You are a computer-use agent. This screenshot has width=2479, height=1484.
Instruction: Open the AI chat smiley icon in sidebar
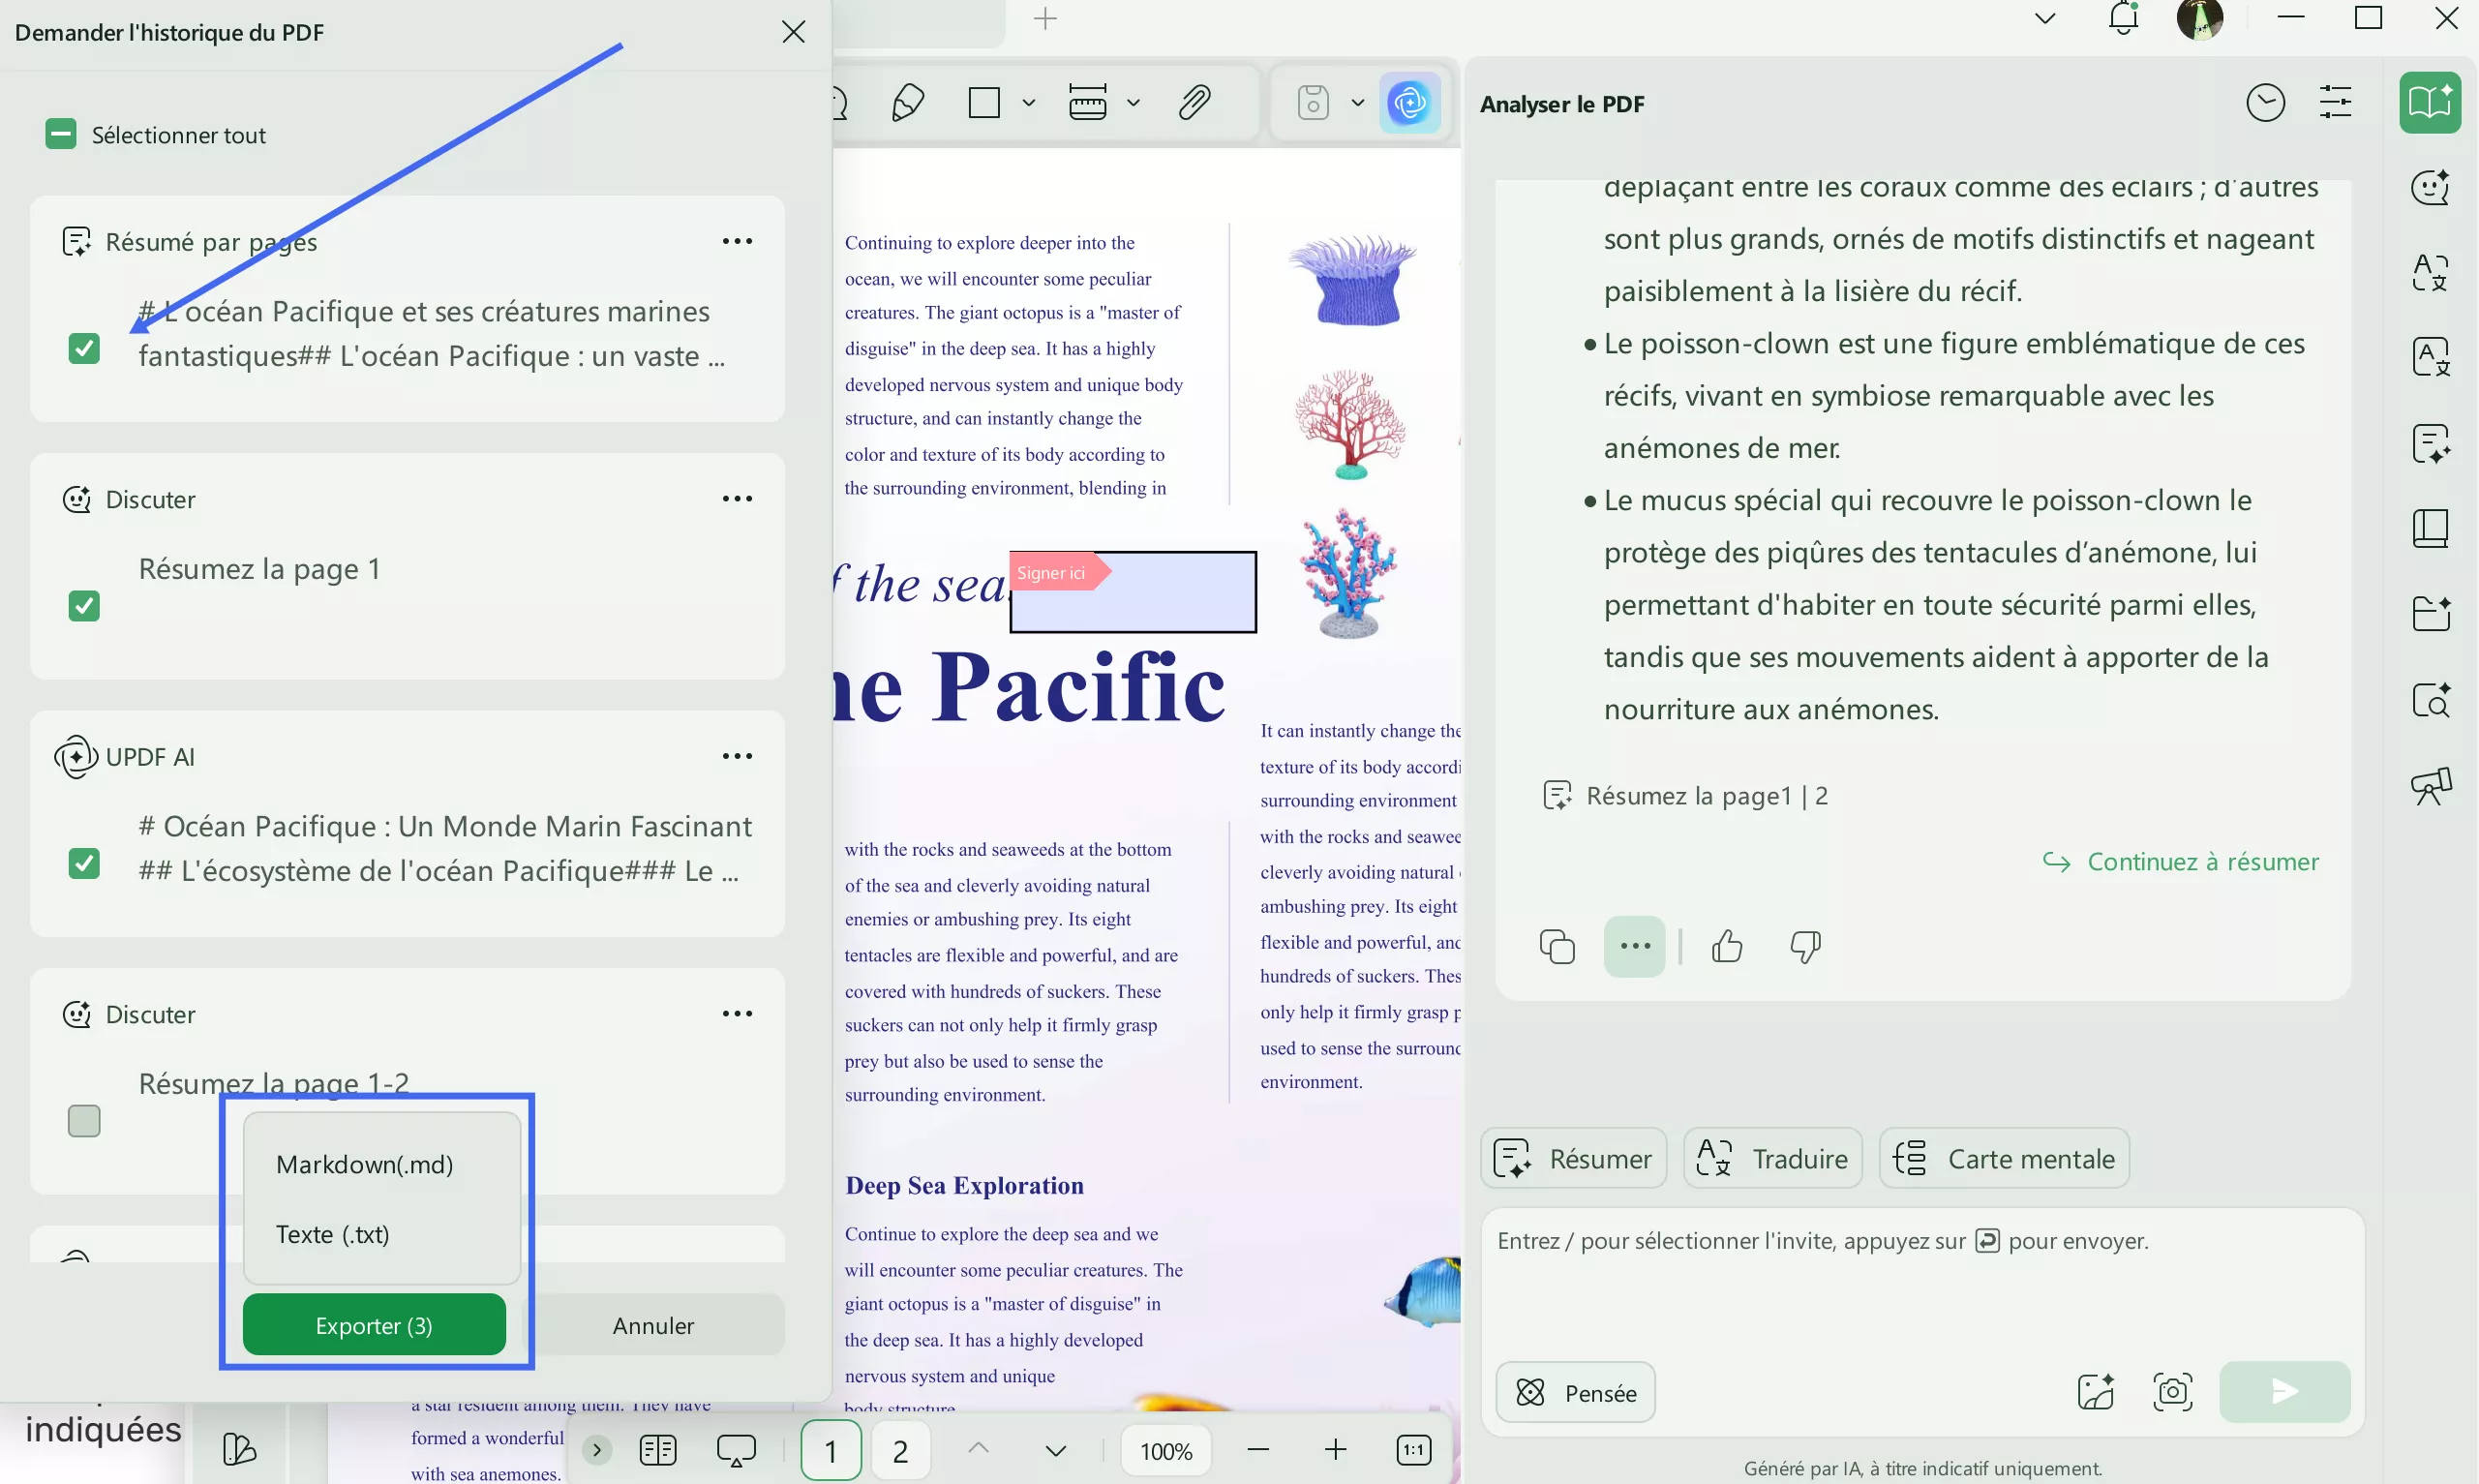pos(2432,187)
